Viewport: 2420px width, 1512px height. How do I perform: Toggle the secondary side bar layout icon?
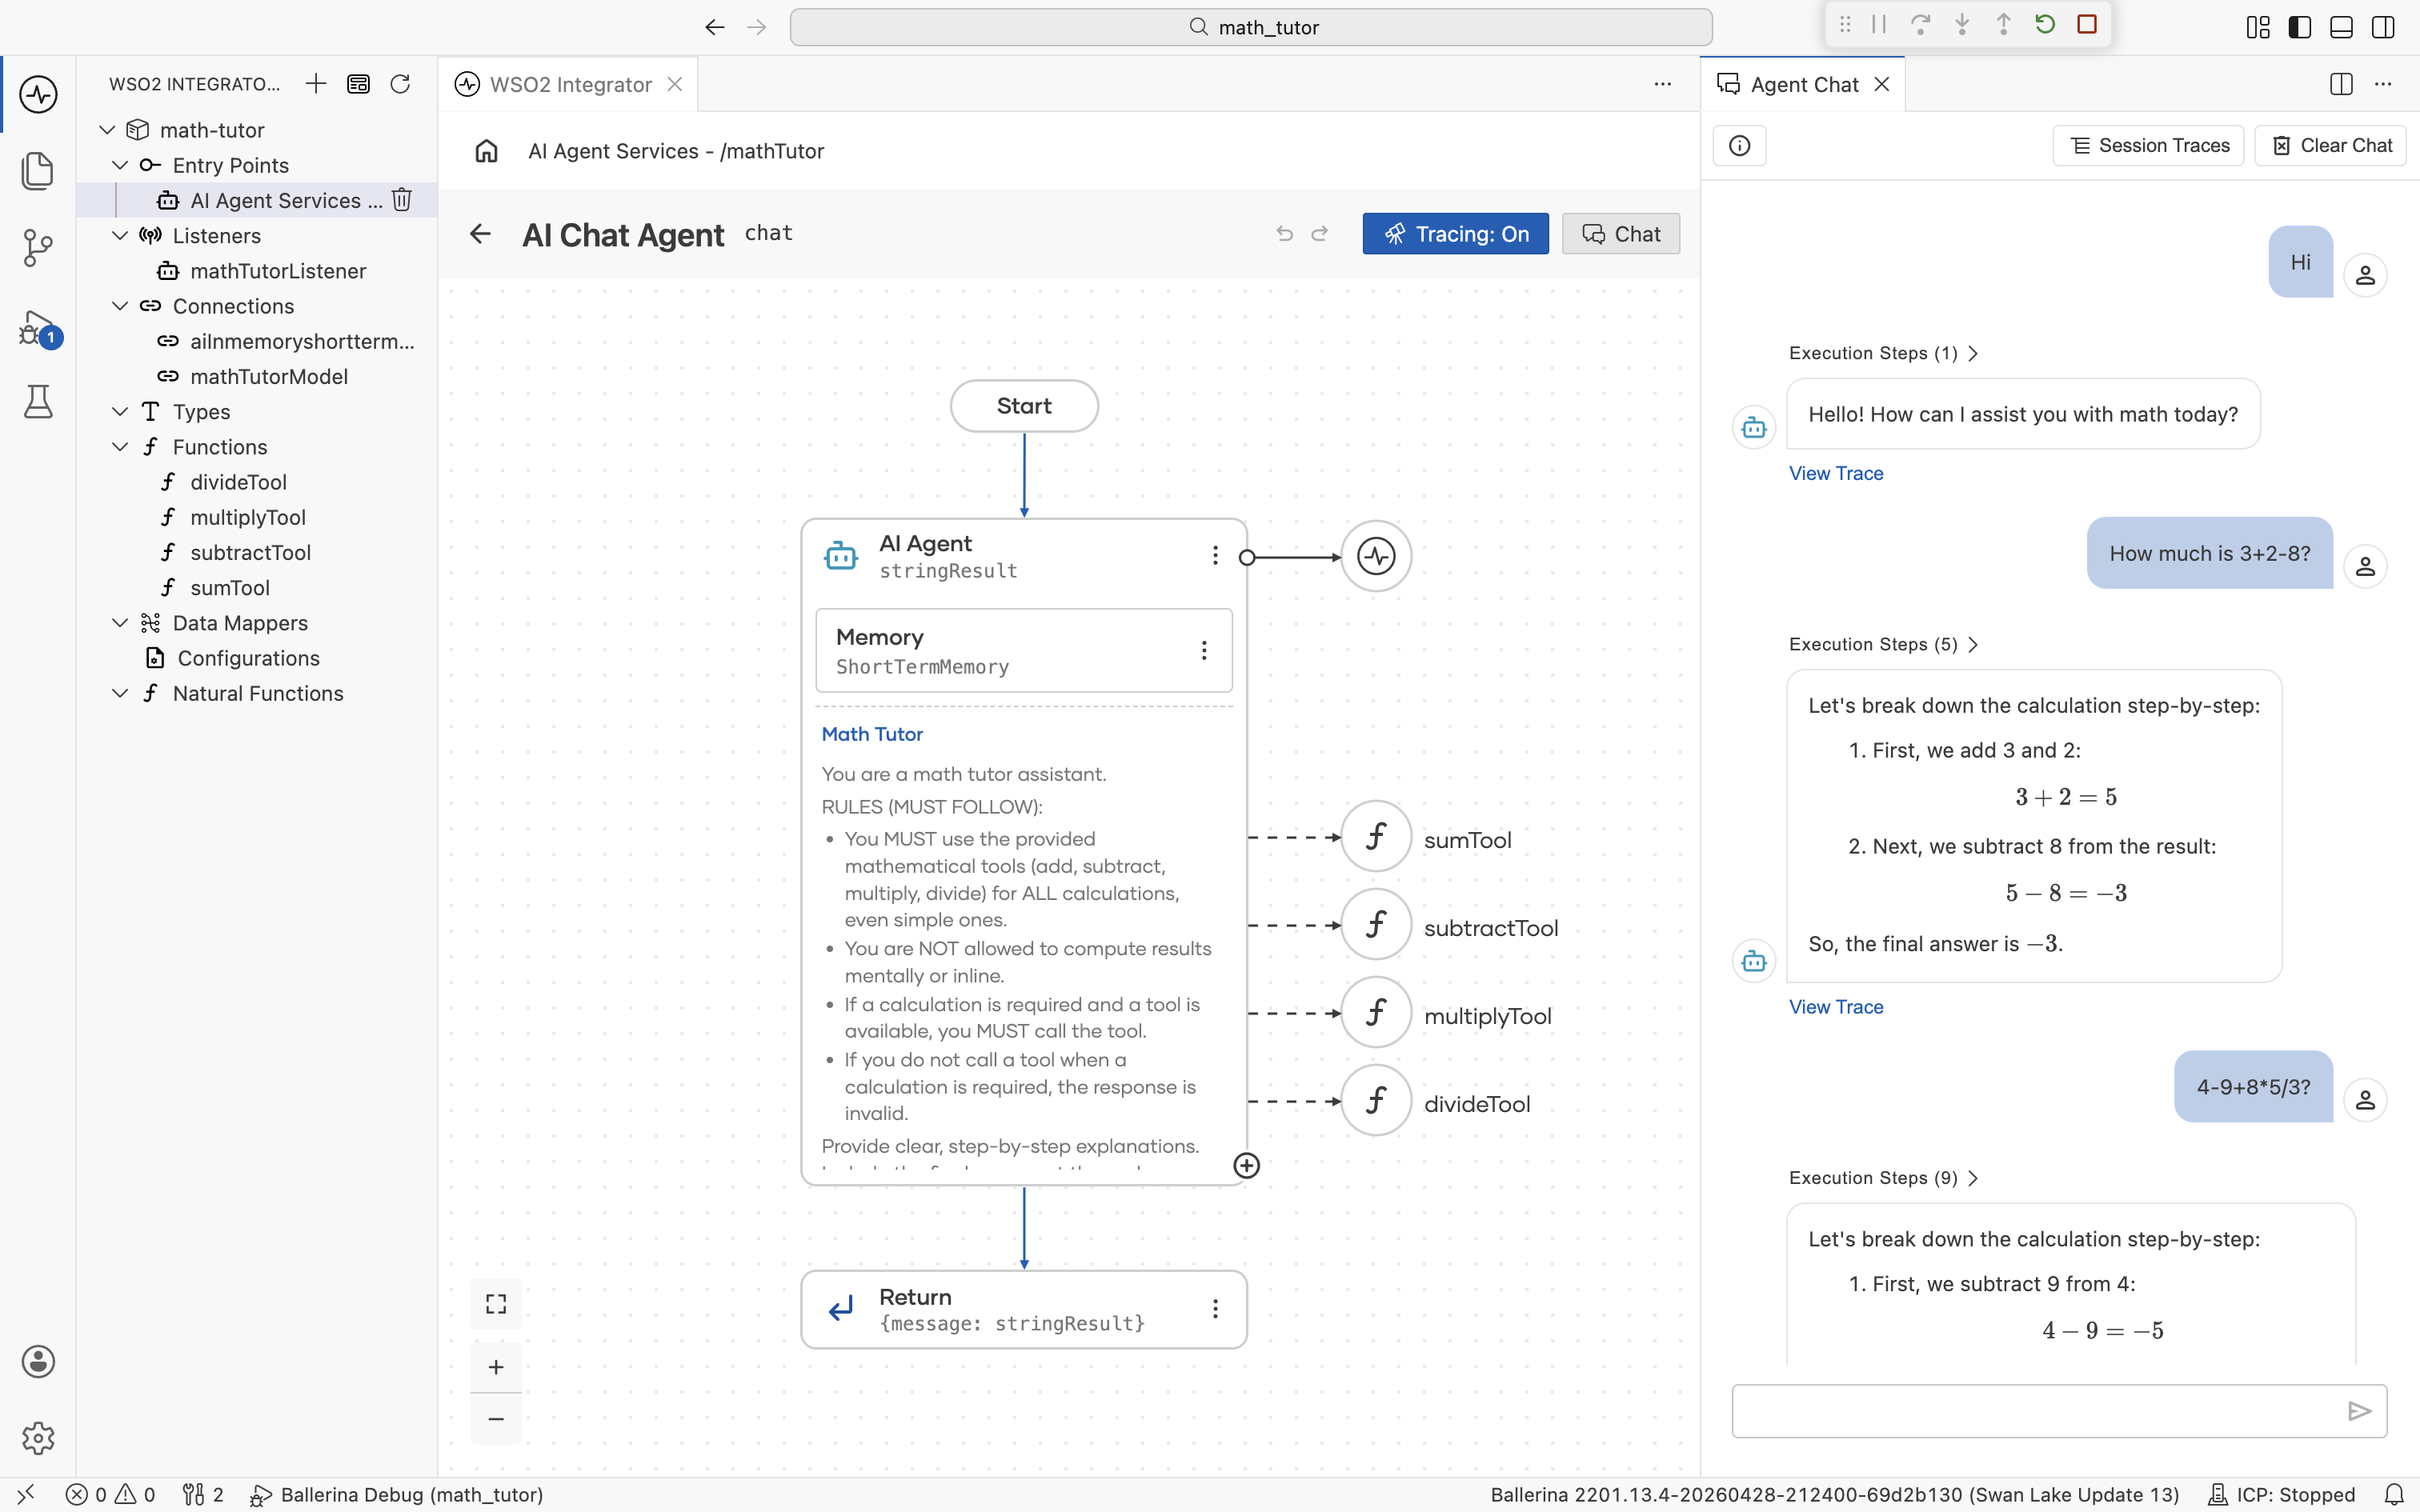pyautogui.click(x=2383, y=27)
